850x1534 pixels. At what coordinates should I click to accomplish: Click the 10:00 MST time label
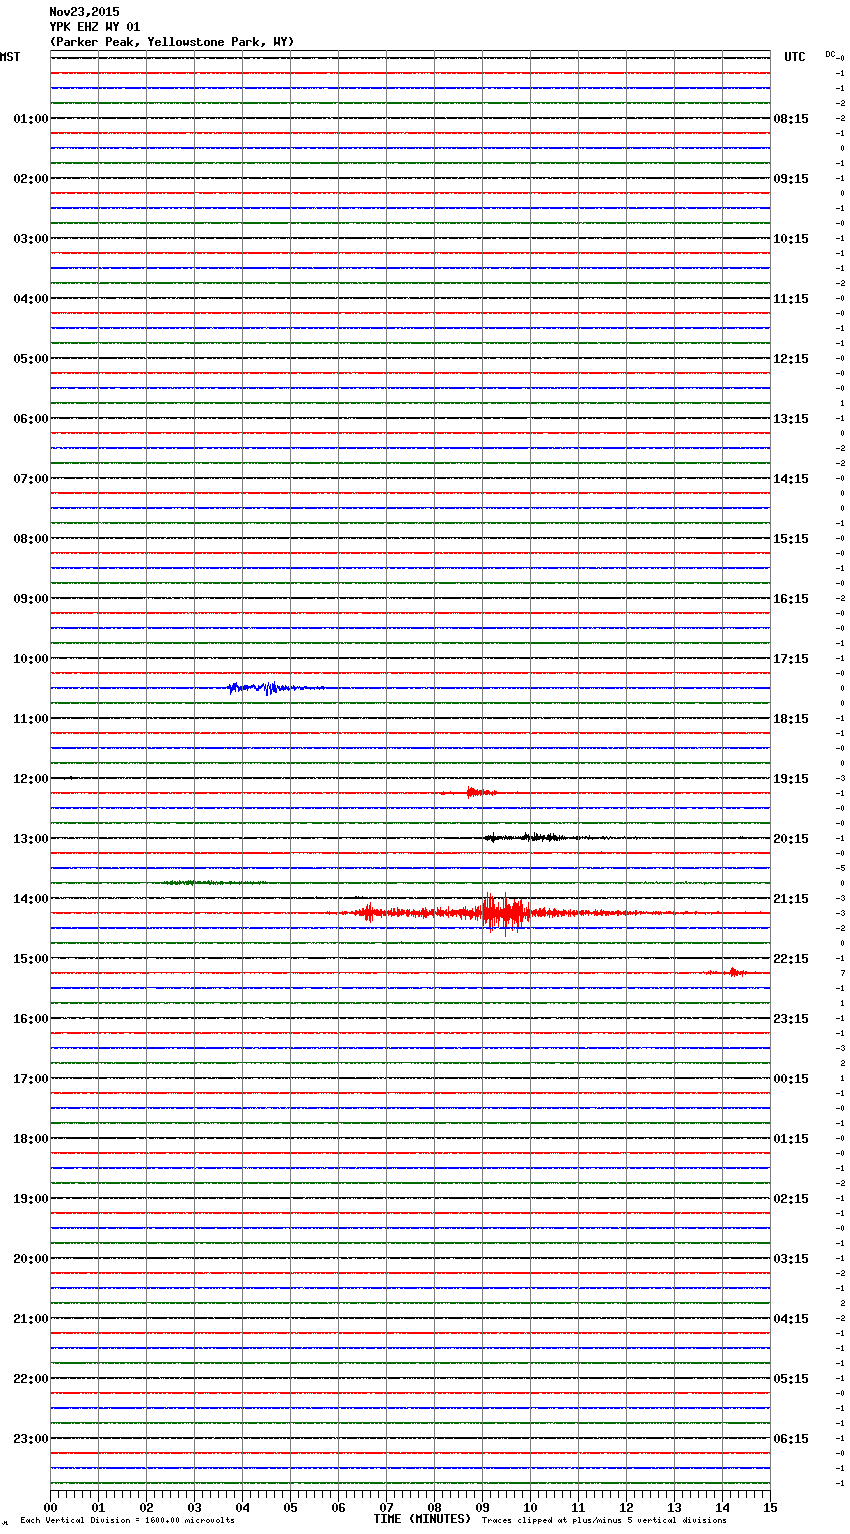[x=31, y=659]
